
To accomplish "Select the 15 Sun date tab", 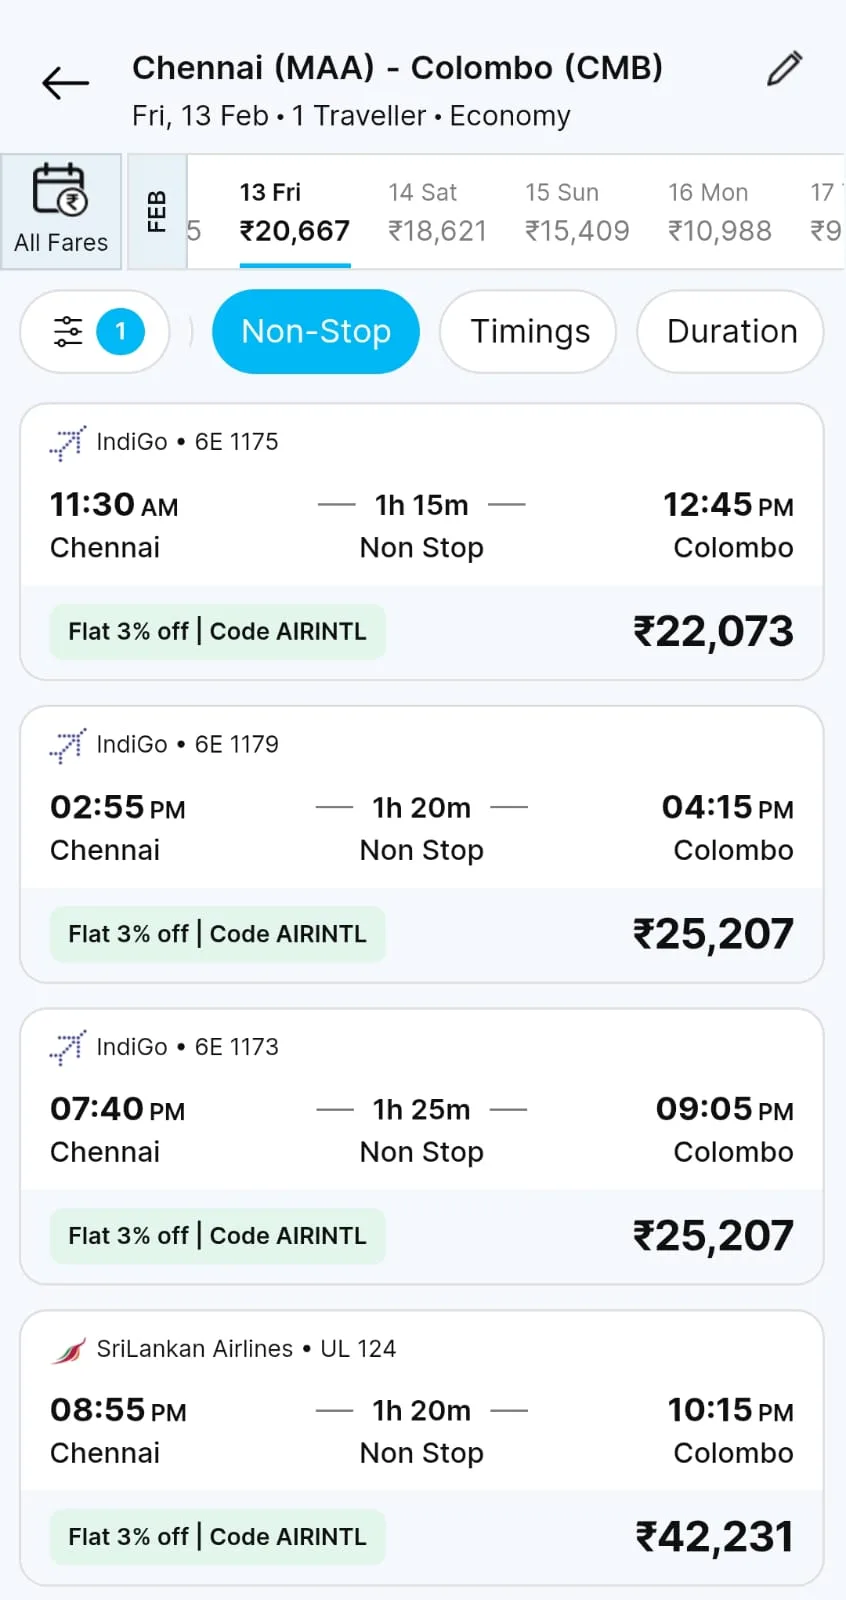I will click(x=577, y=212).
